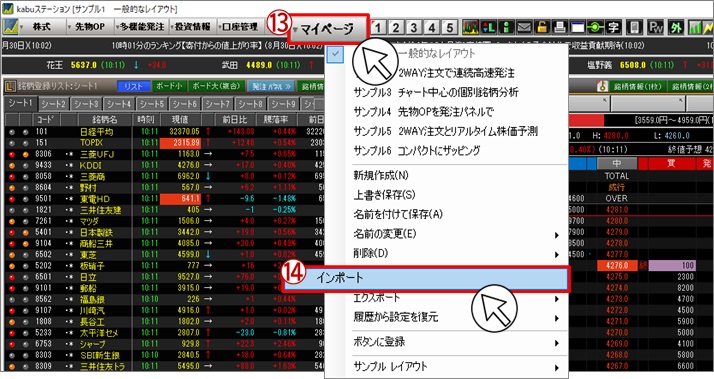Select the KDDI row

point(164,165)
